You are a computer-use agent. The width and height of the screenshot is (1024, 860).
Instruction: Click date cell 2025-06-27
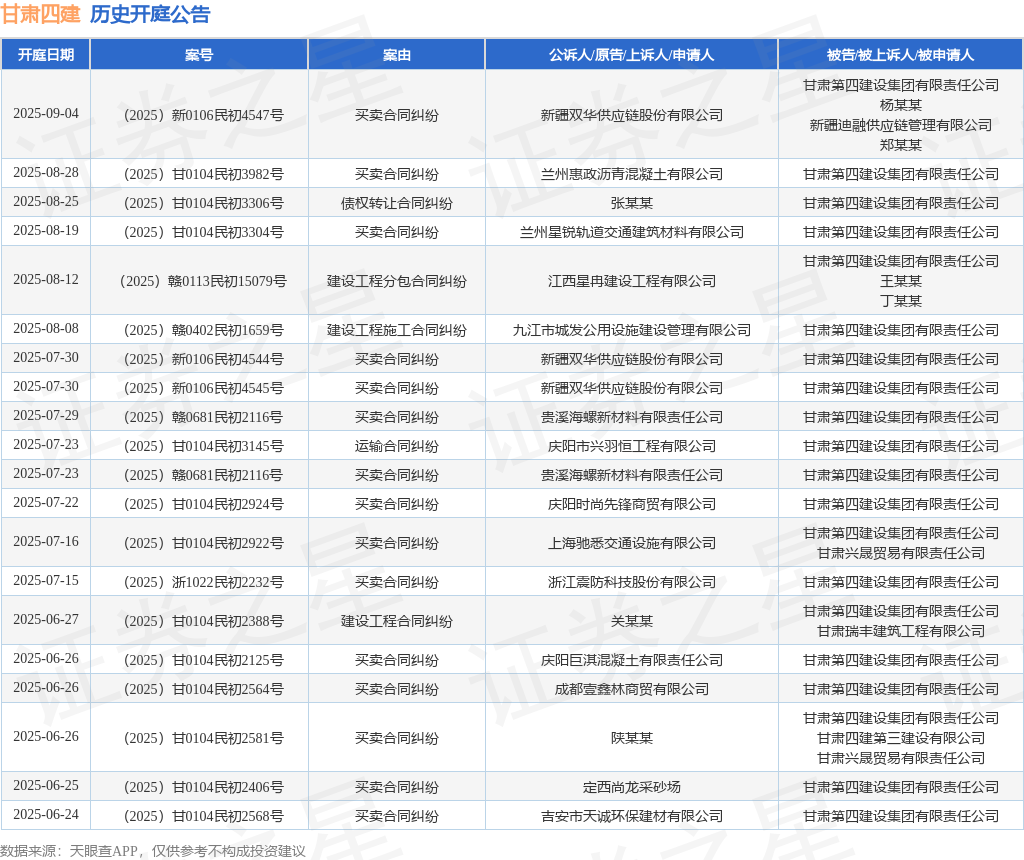[x=46, y=620]
